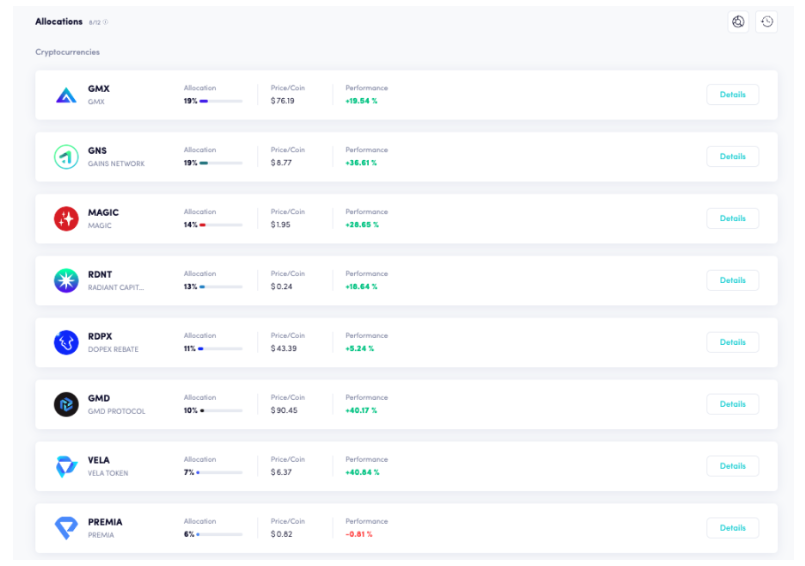Open Details for PREMIA
This screenshot has width=805, height=566.
tap(733, 528)
